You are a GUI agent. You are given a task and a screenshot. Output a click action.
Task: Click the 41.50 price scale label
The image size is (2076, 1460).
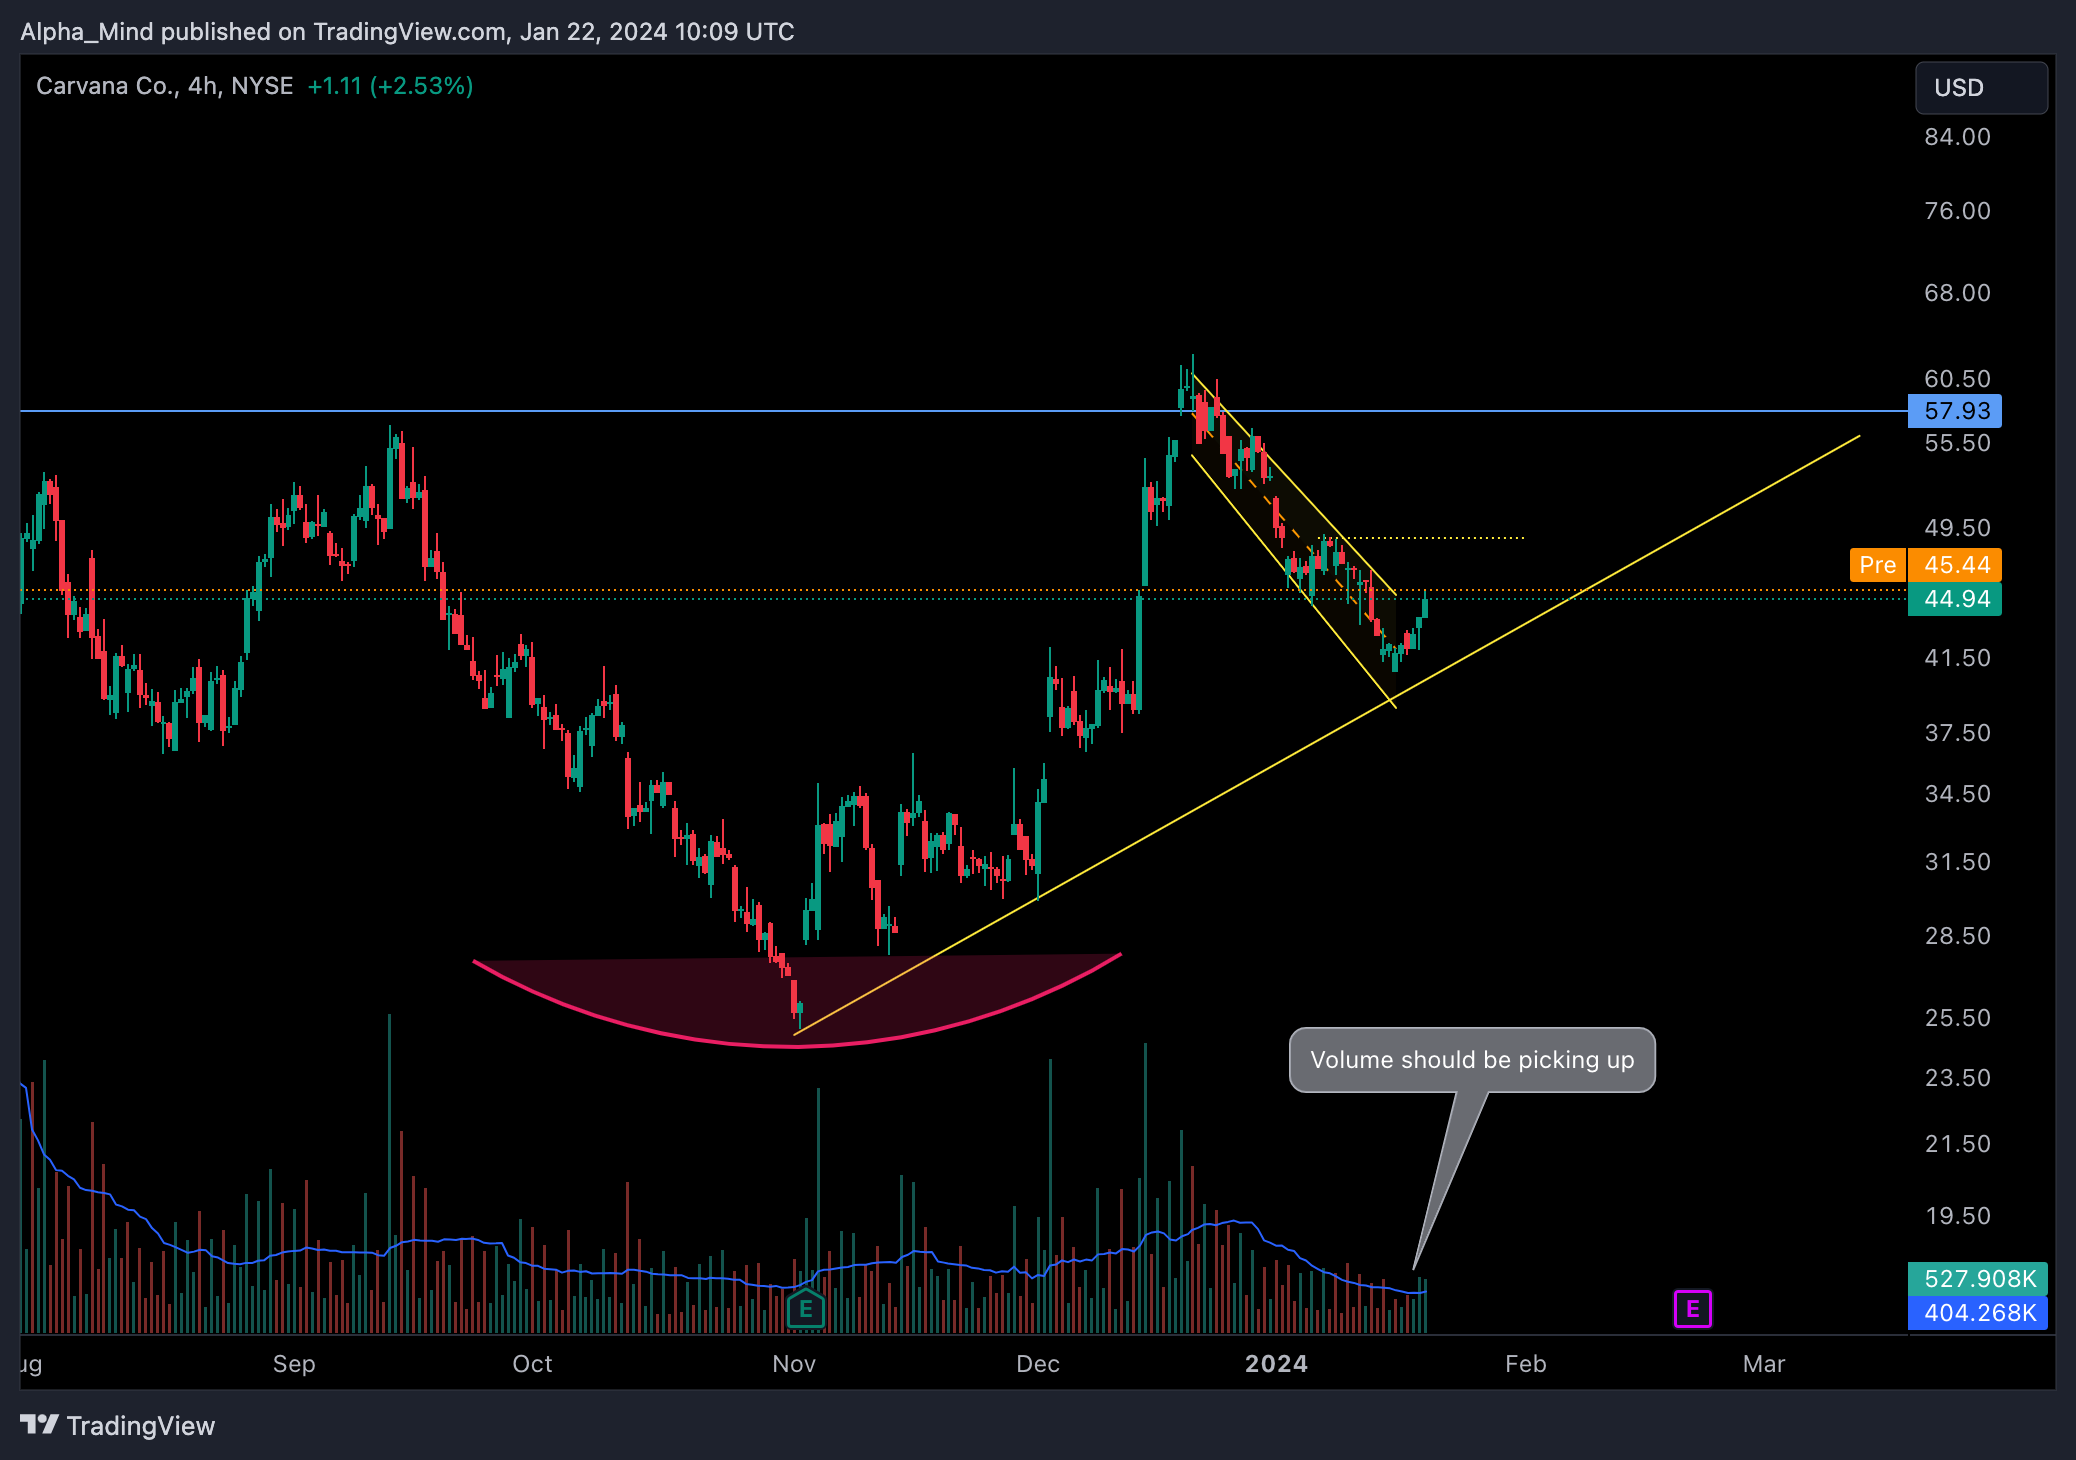(x=1957, y=658)
